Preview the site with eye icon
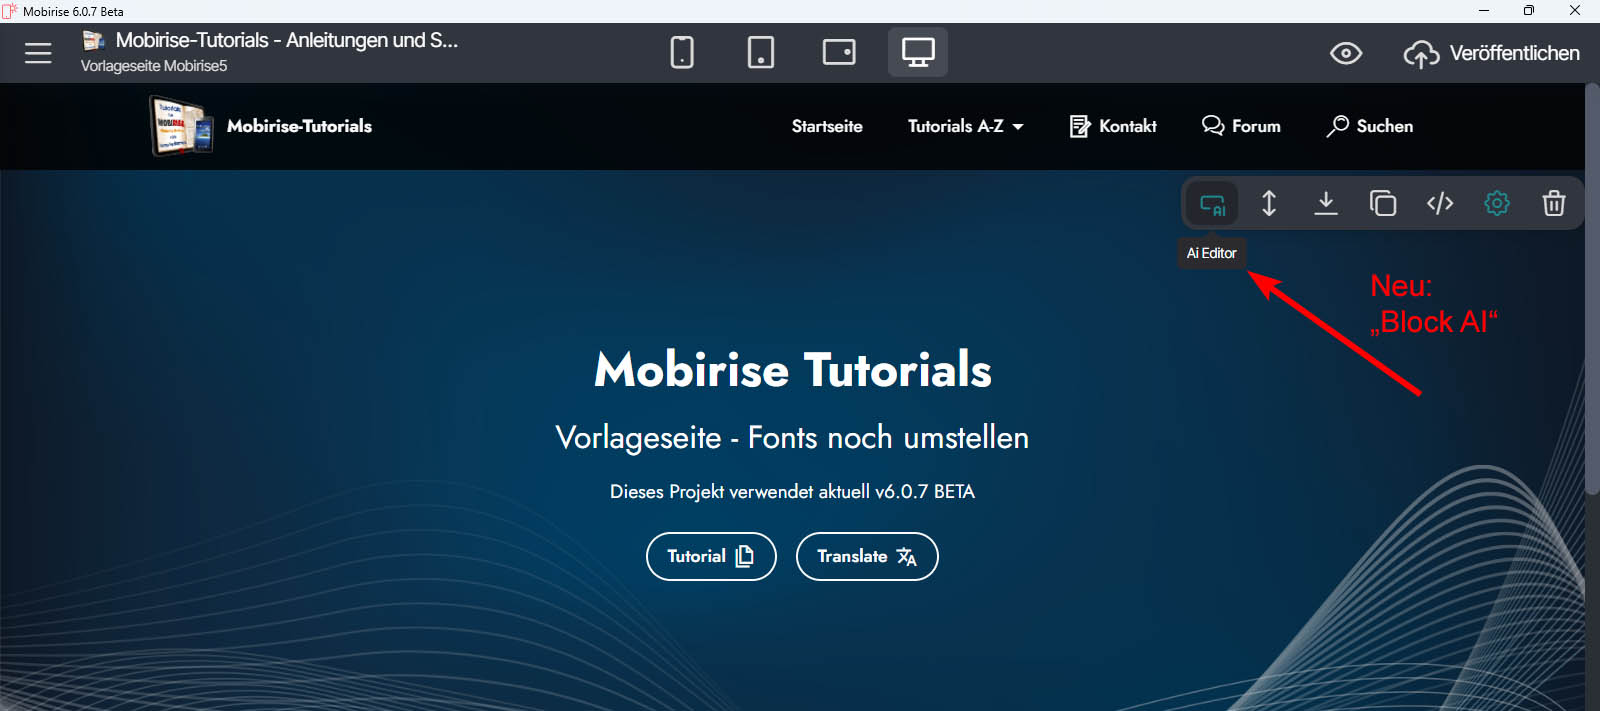Screen dimensions: 1600x711 pyautogui.click(x=1346, y=53)
